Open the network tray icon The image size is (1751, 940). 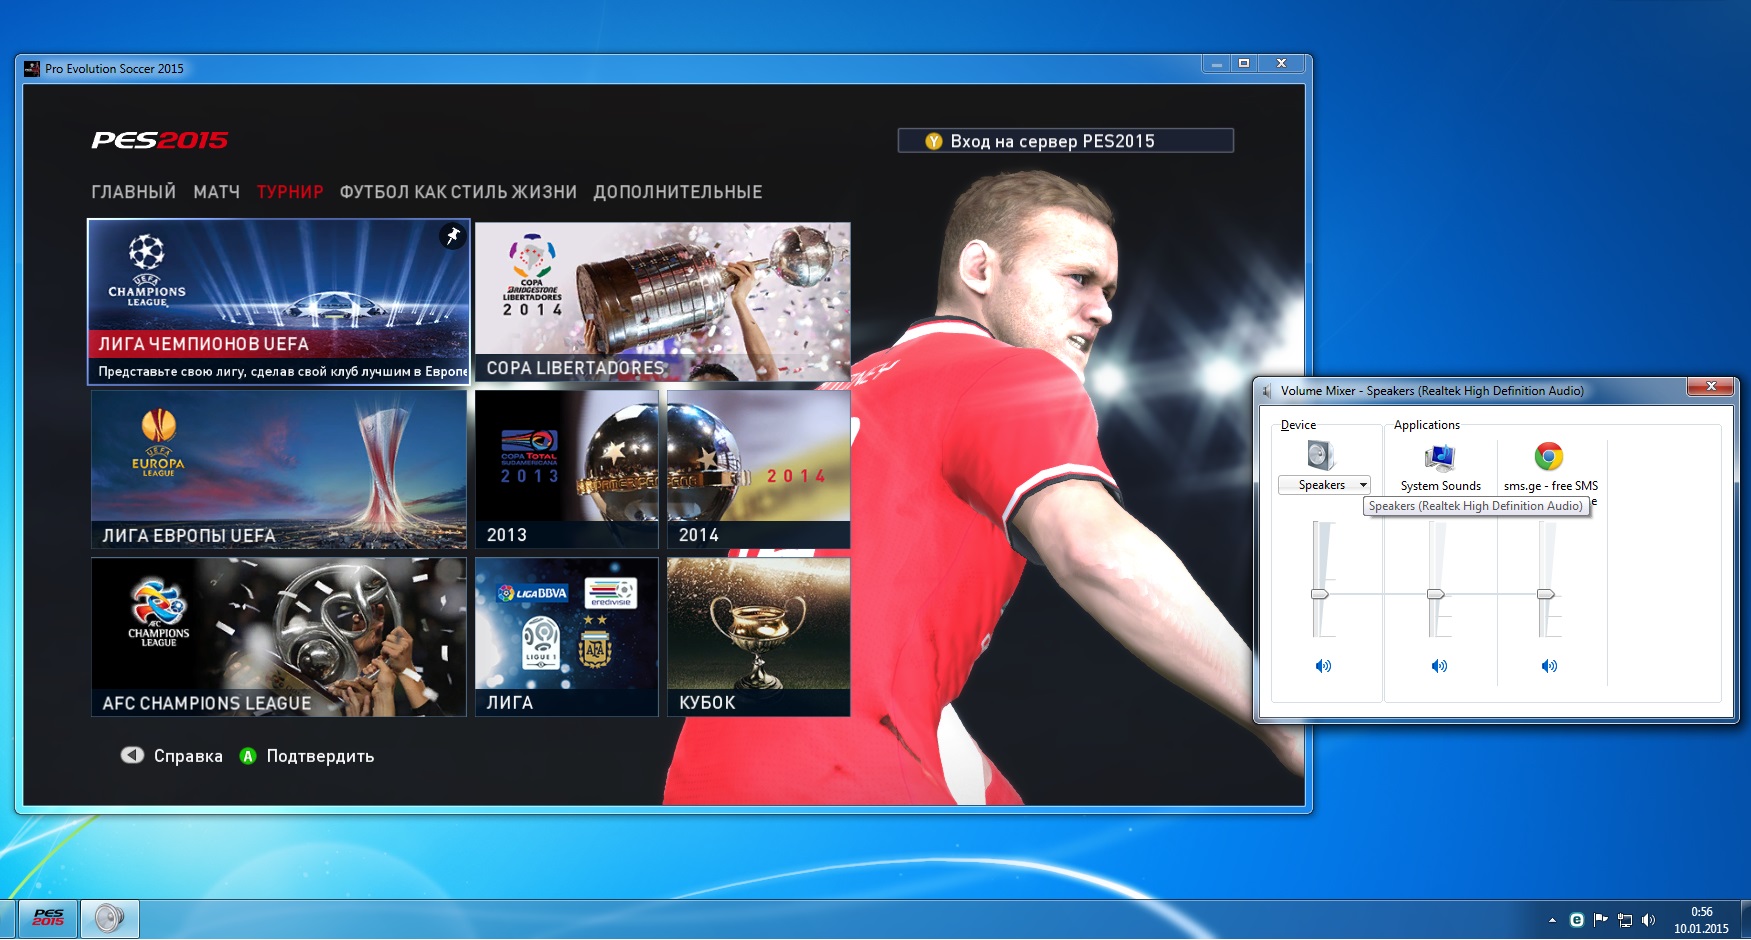[1625, 920]
